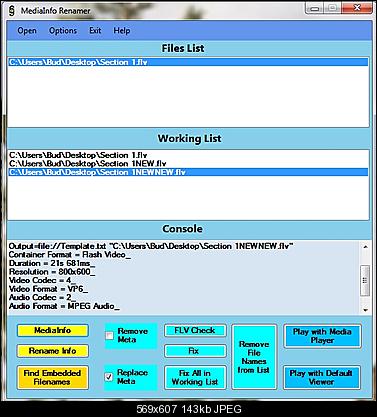Click the Container Format = Flash Video line
Viewport: 377px width, 417px height.
70,255
